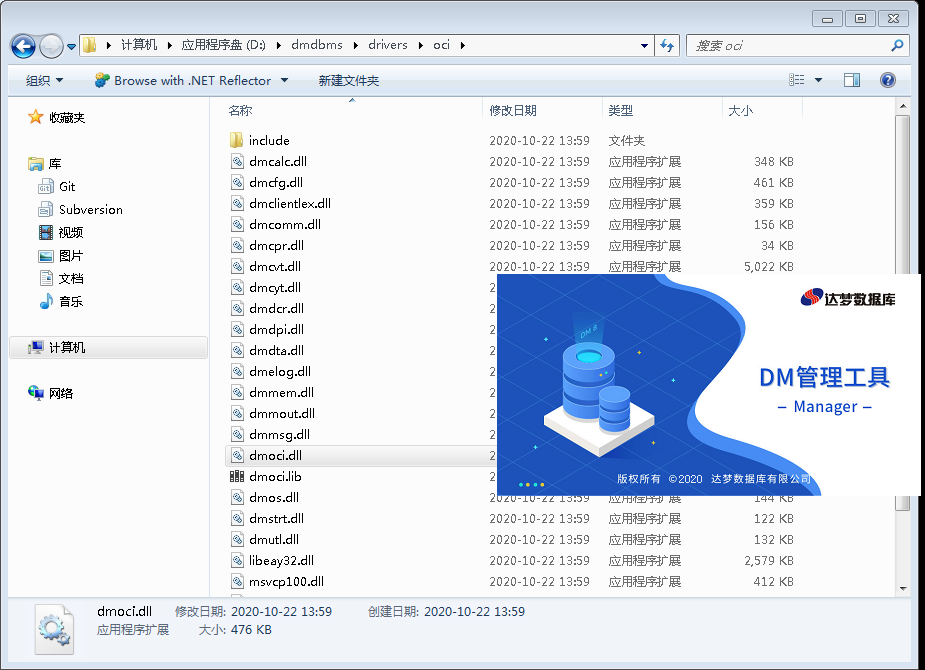Expand the arrow after oci breadcrumb
Viewport: 925px width, 670px height.
pos(462,45)
